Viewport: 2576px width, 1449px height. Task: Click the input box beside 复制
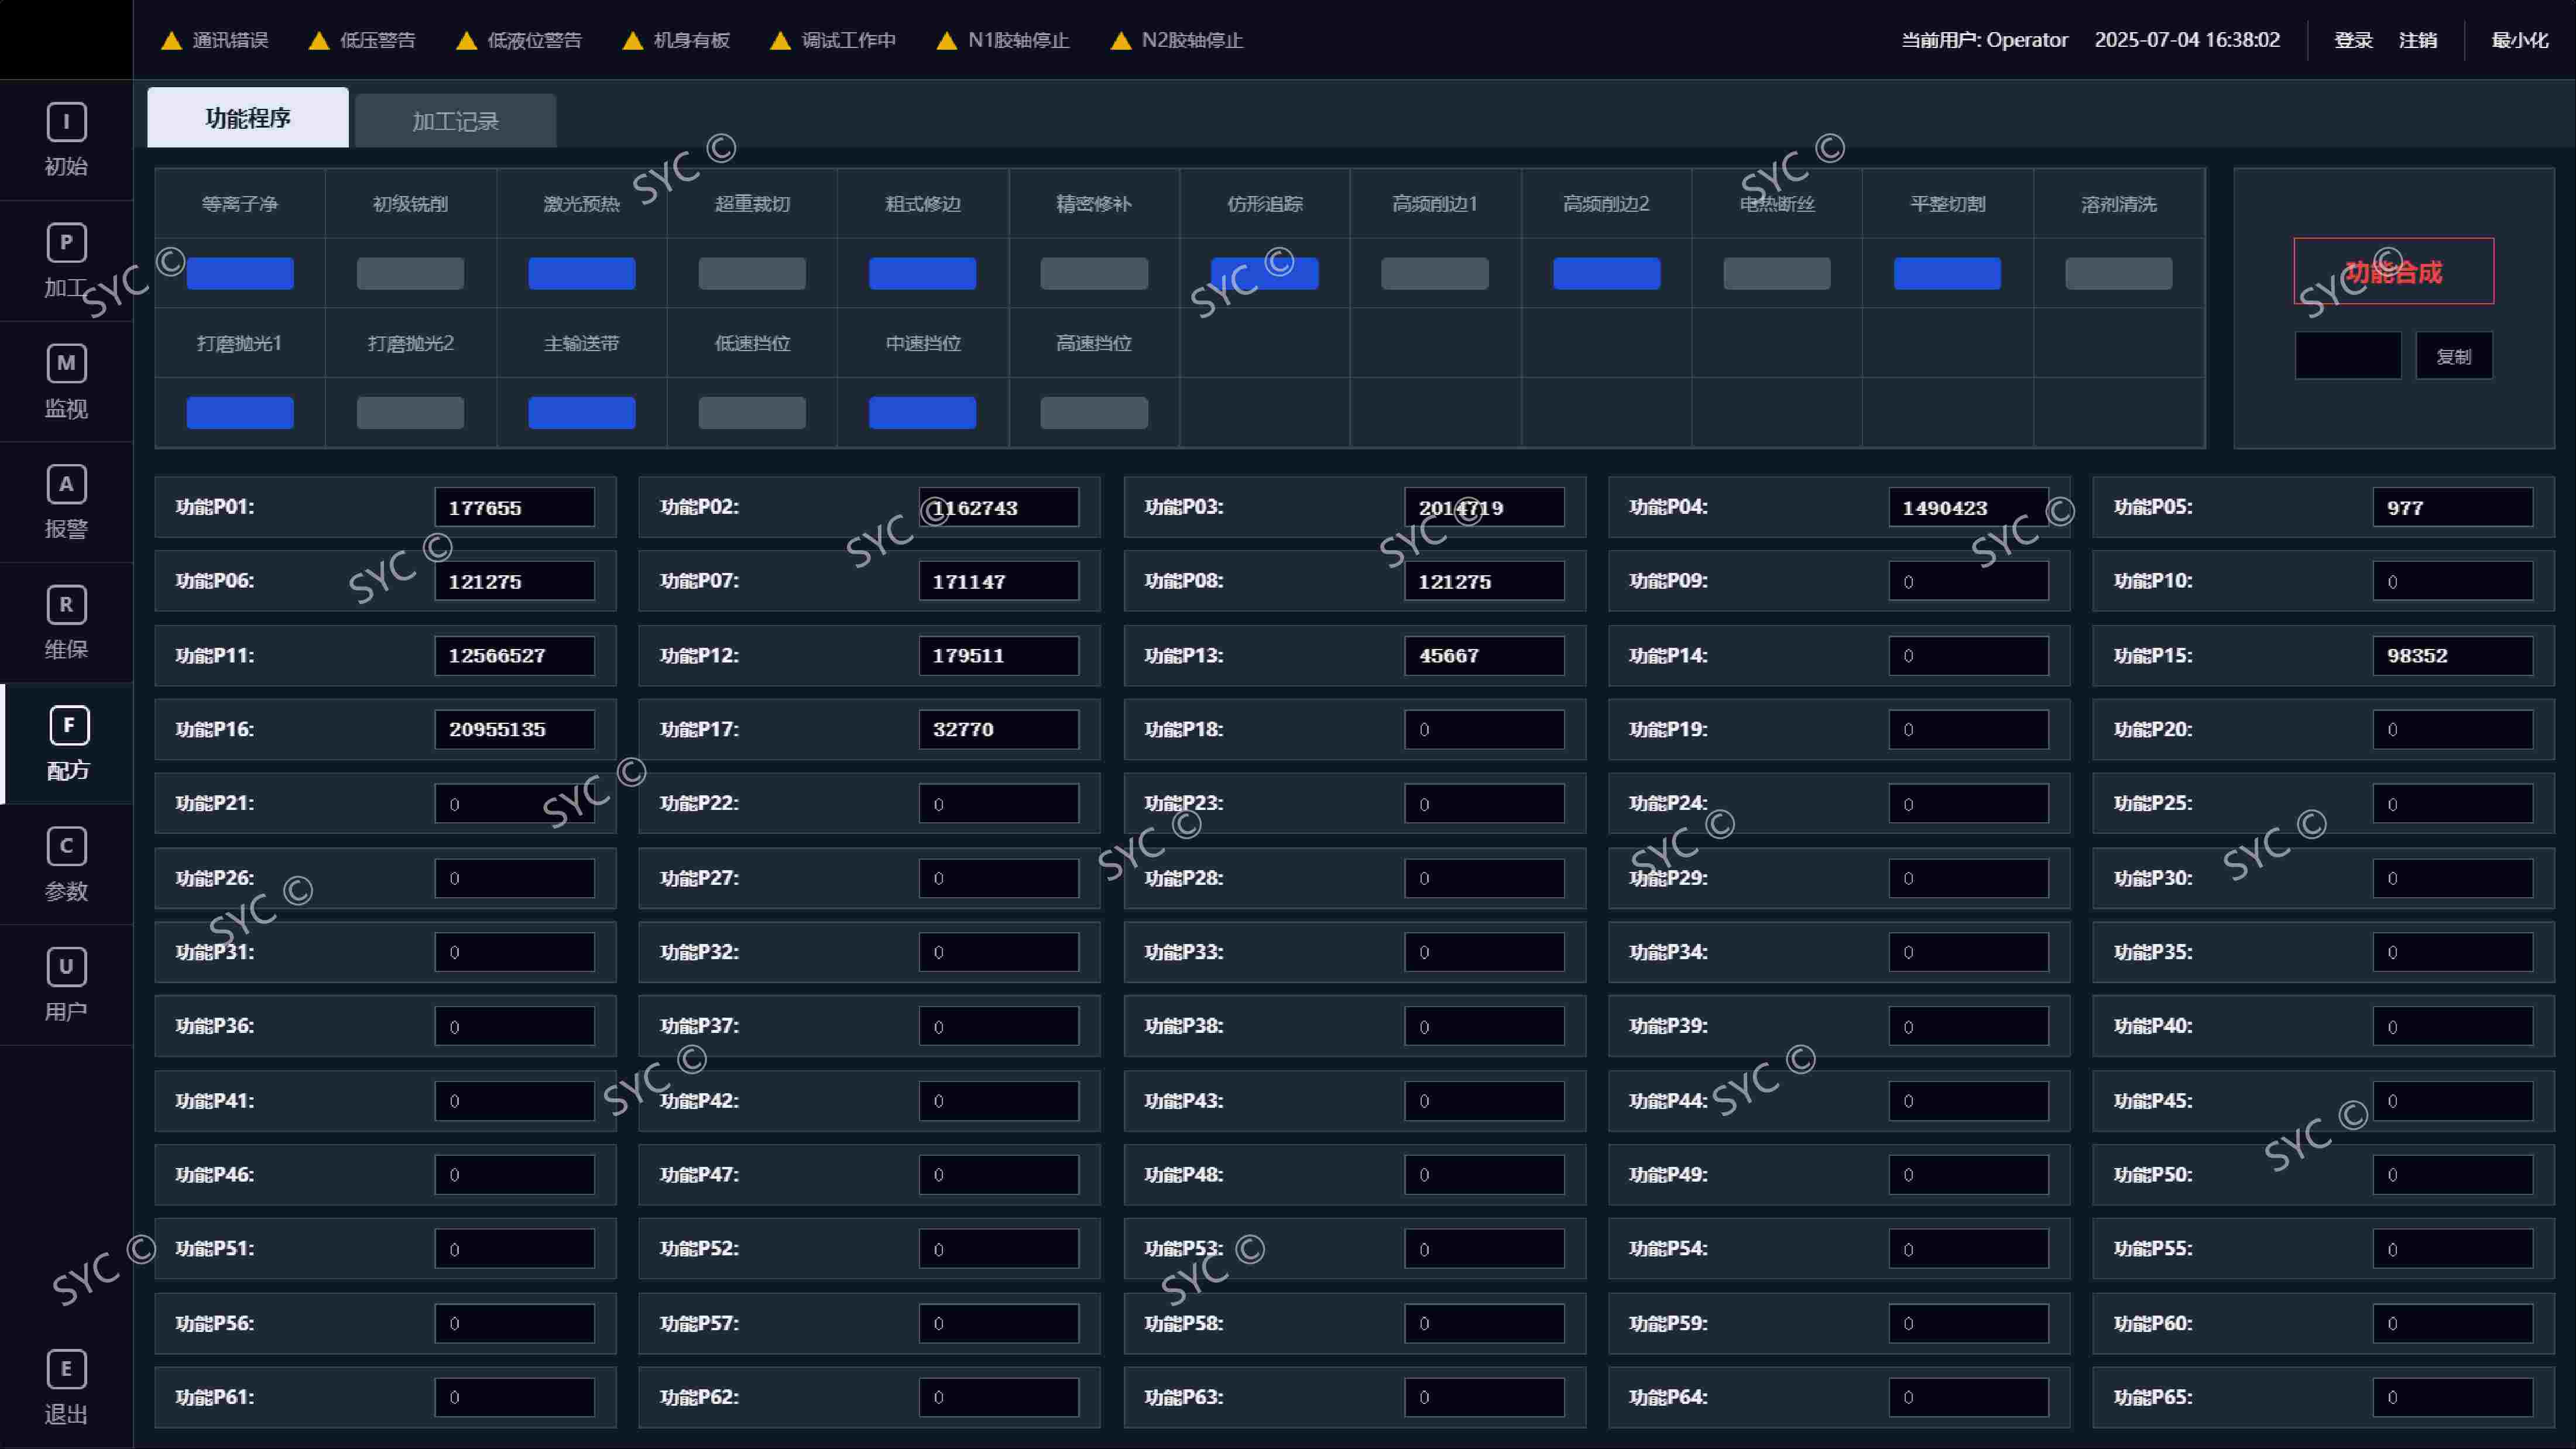(x=2347, y=356)
